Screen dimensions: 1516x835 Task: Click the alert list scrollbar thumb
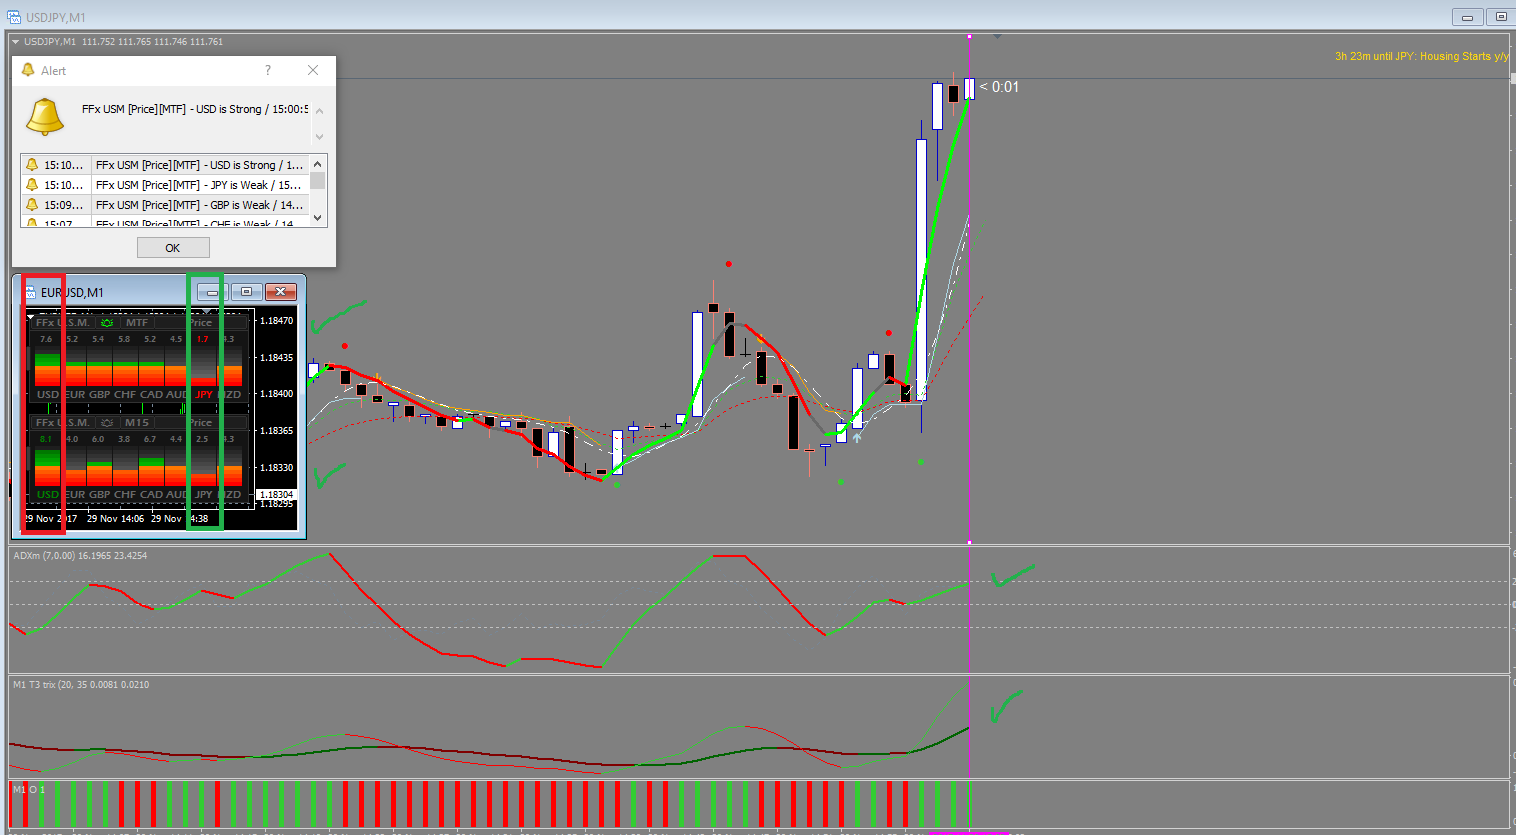click(x=318, y=180)
